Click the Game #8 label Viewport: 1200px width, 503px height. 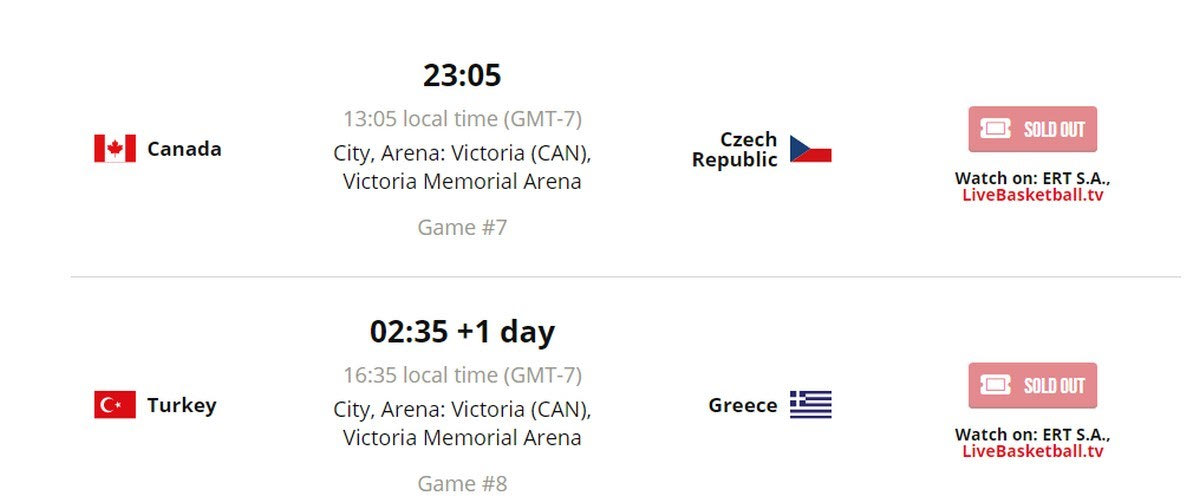(462, 484)
